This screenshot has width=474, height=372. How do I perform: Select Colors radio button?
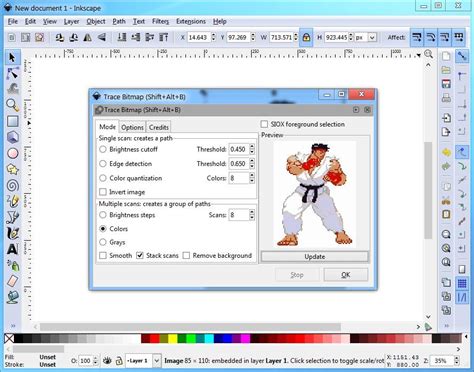coord(103,229)
